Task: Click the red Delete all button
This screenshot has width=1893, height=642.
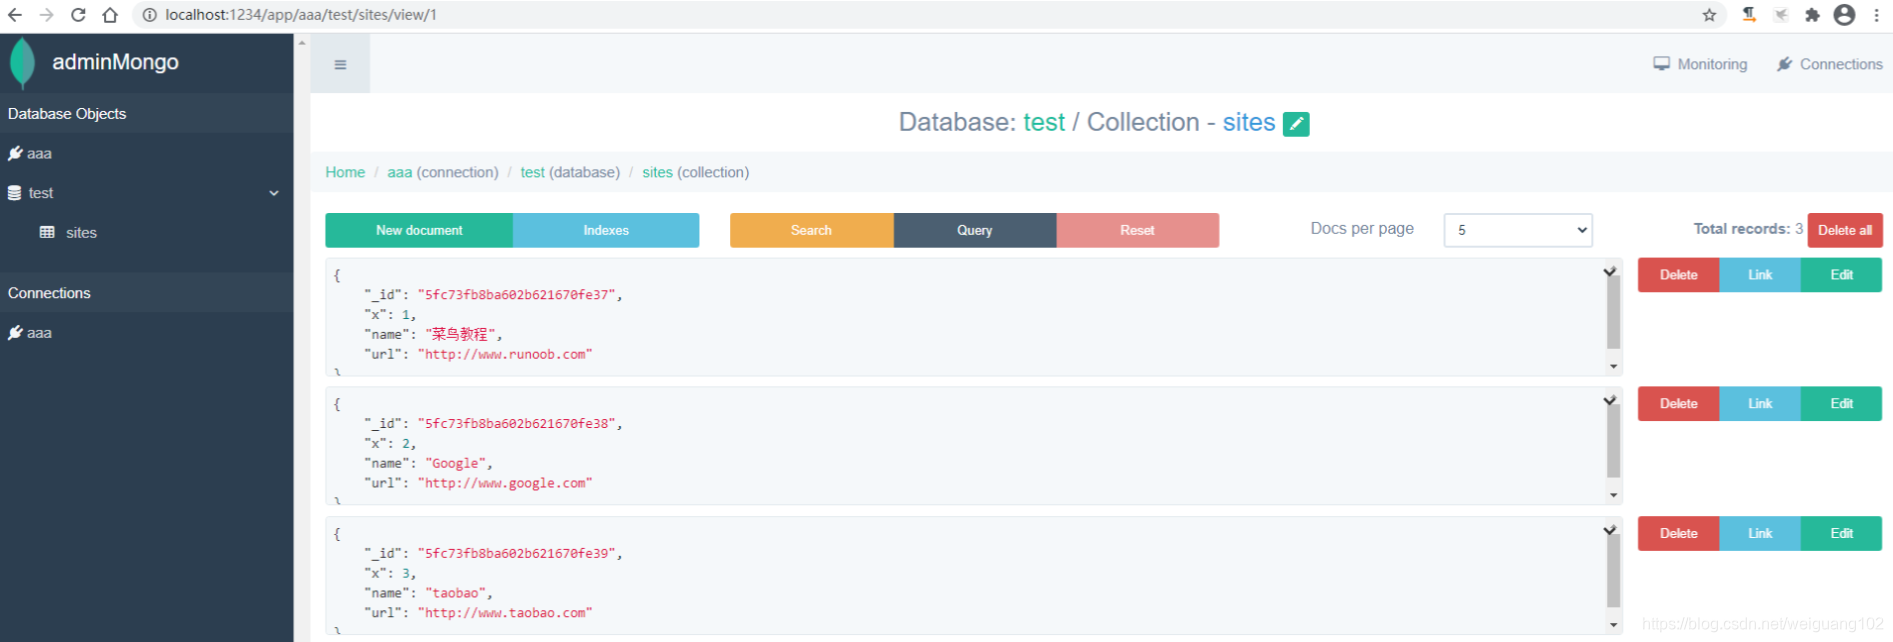Action: [x=1845, y=230]
